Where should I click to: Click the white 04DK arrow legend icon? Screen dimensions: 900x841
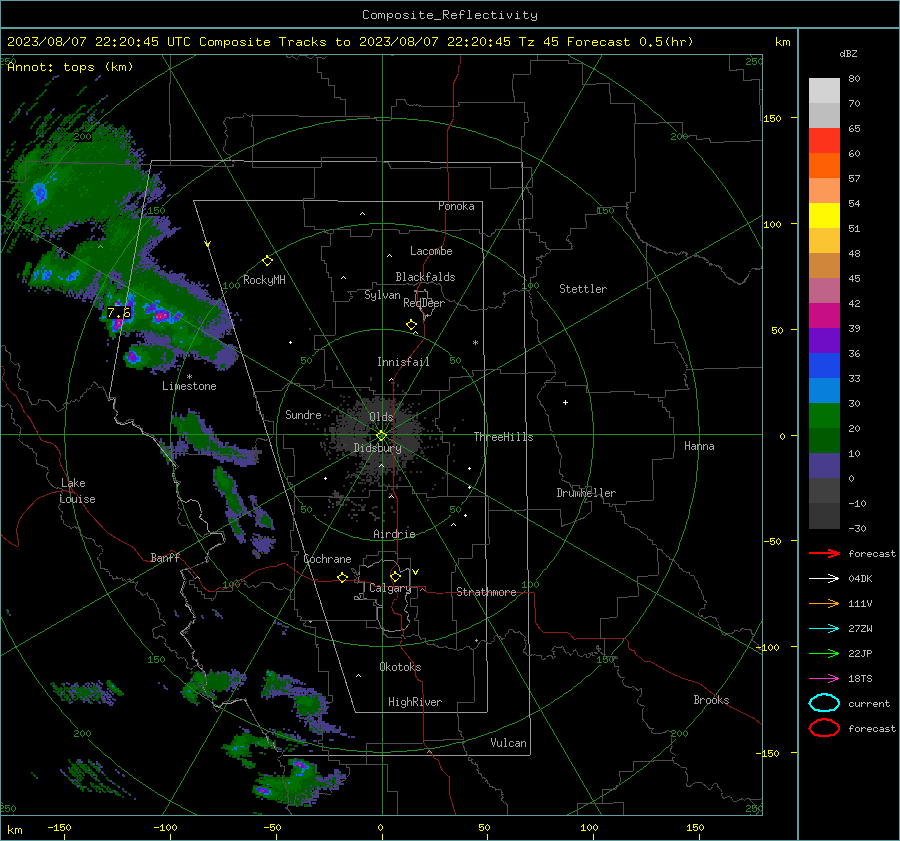coord(824,578)
